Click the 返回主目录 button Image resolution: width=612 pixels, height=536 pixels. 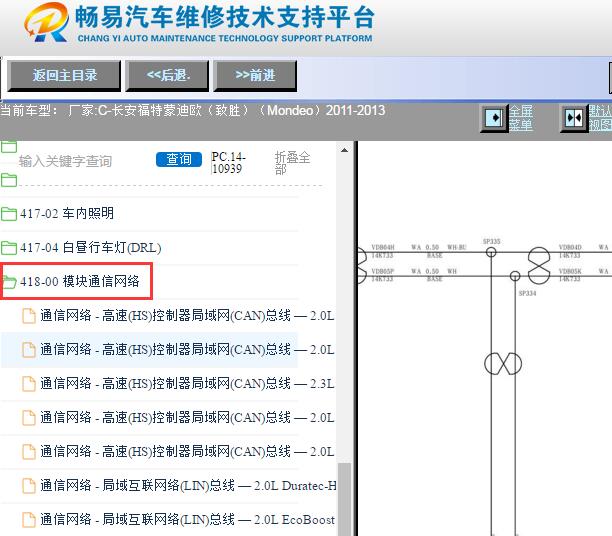(64, 75)
